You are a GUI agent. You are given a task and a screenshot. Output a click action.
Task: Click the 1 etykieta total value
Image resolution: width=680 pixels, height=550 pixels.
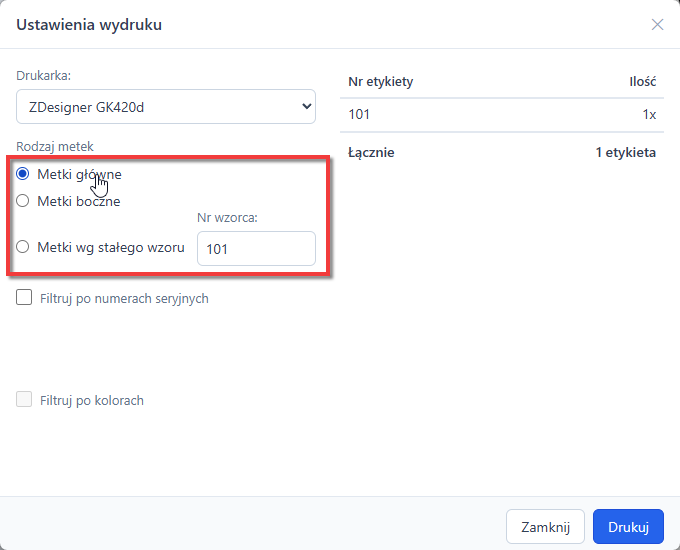tap(625, 153)
